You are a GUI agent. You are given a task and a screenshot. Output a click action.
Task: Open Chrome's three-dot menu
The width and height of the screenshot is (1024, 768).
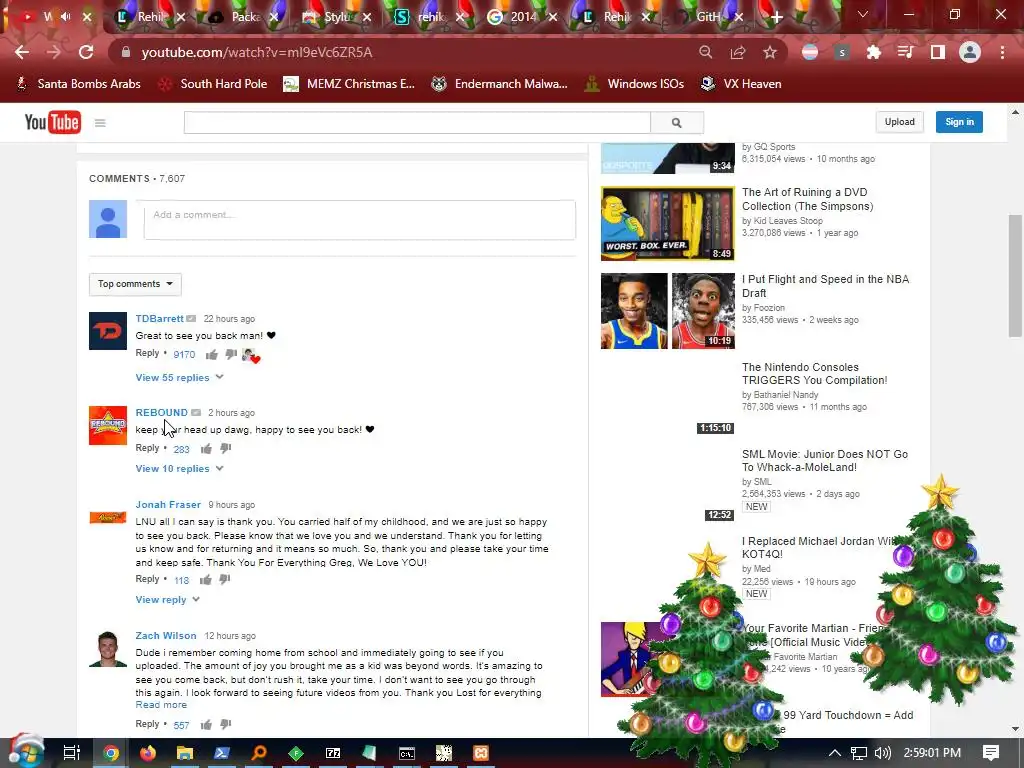(1002, 52)
